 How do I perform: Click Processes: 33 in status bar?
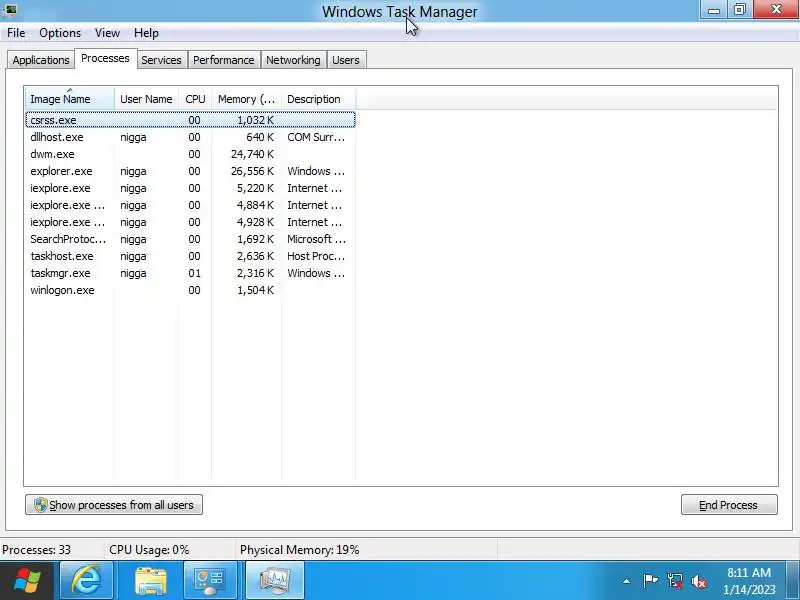tap(36, 550)
